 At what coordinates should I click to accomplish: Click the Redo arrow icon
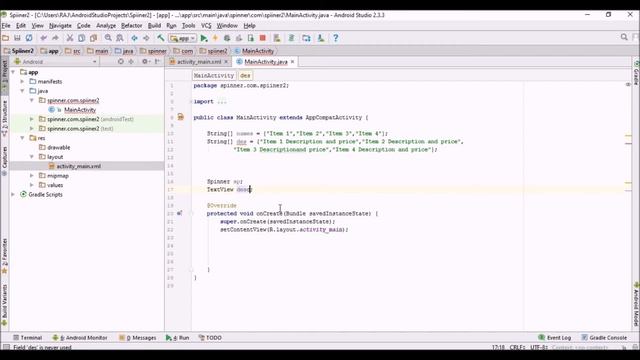tap(55, 38)
